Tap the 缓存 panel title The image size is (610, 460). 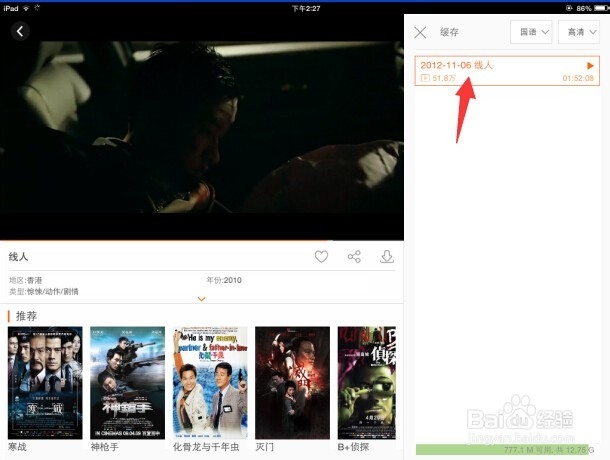click(x=449, y=32)
